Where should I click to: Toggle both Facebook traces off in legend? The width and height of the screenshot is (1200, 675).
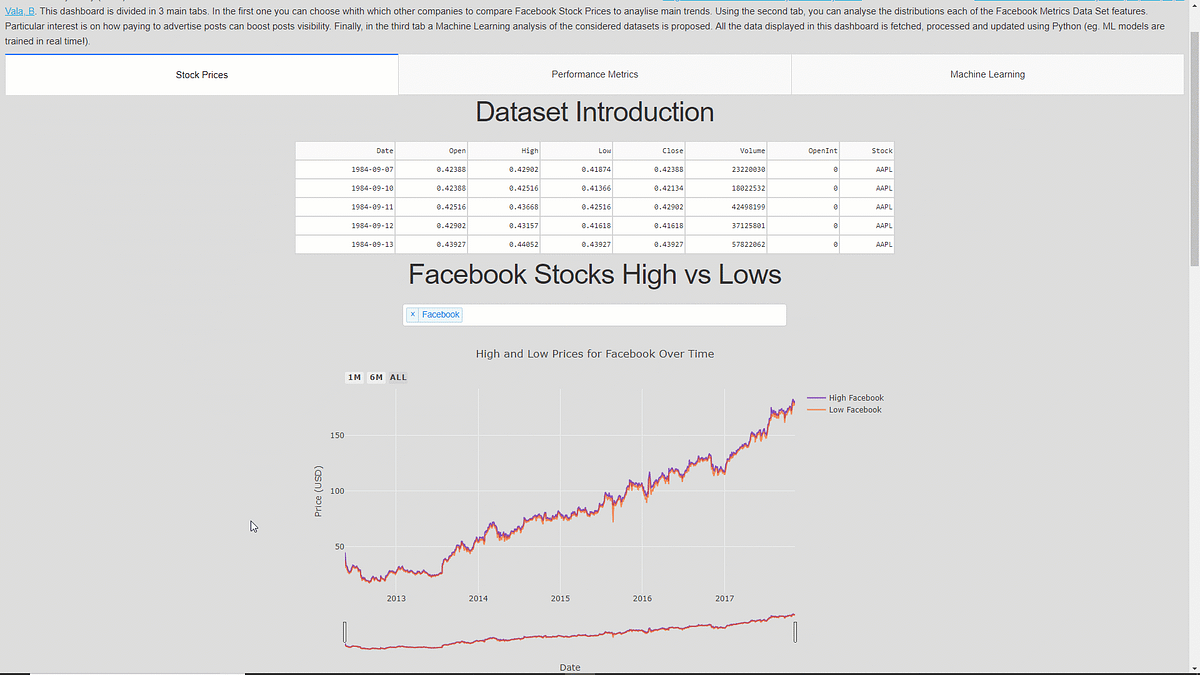(x=855, y=403)
